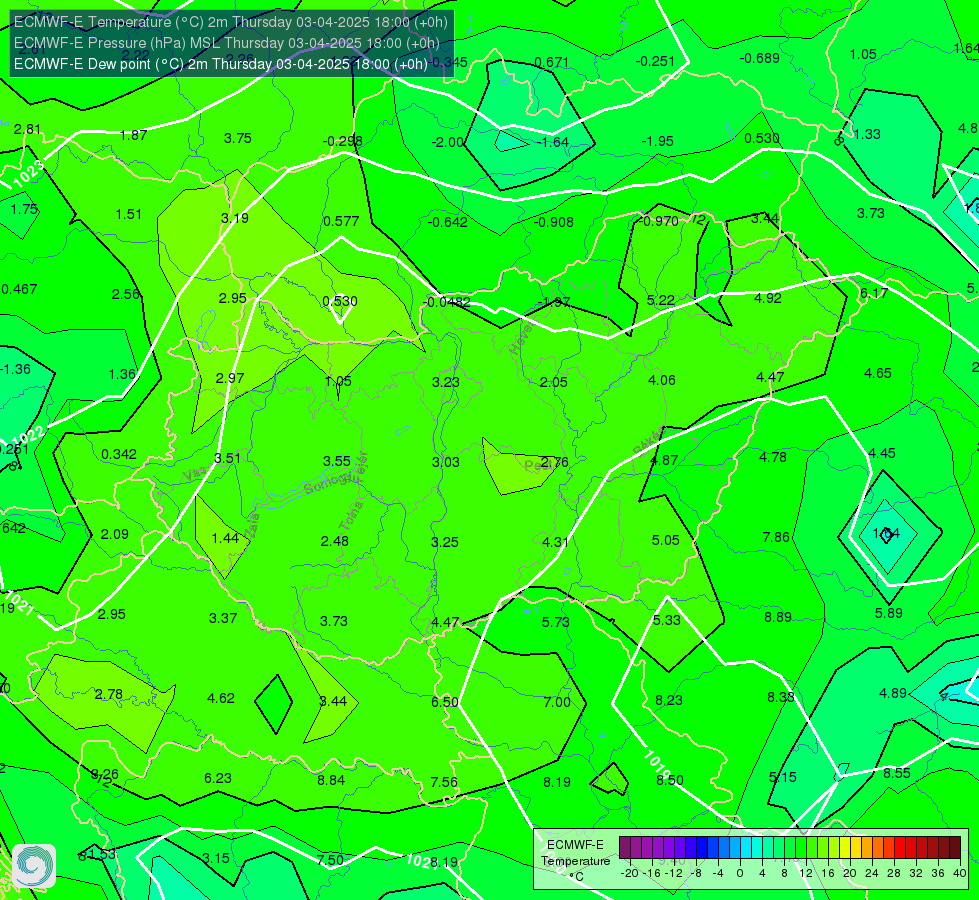Click the Zala county label

(x=252, y=526)
